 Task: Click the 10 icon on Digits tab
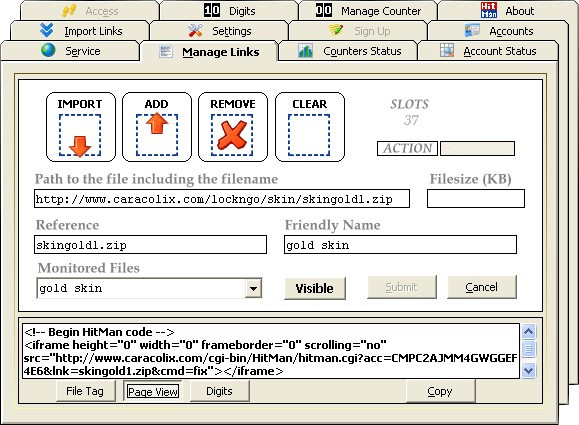[212, 10]
